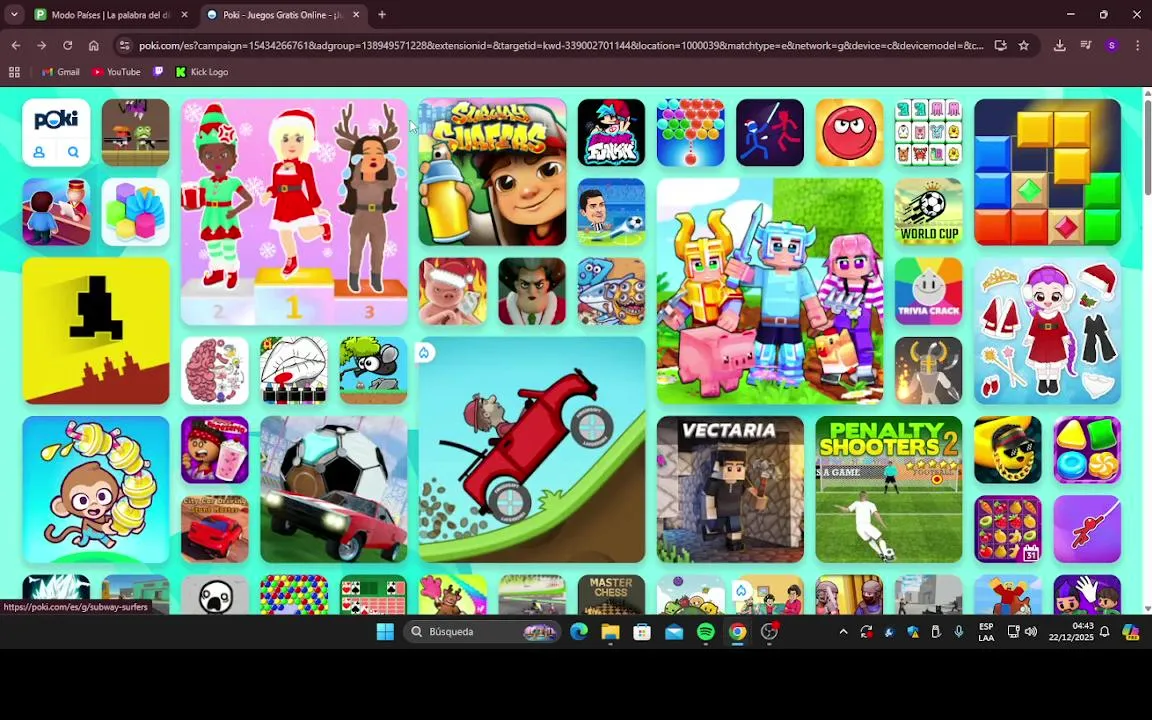Open the browser downloads icon
The height and width of the screenshot is (720, 1152).
[x=1059, y=46]
